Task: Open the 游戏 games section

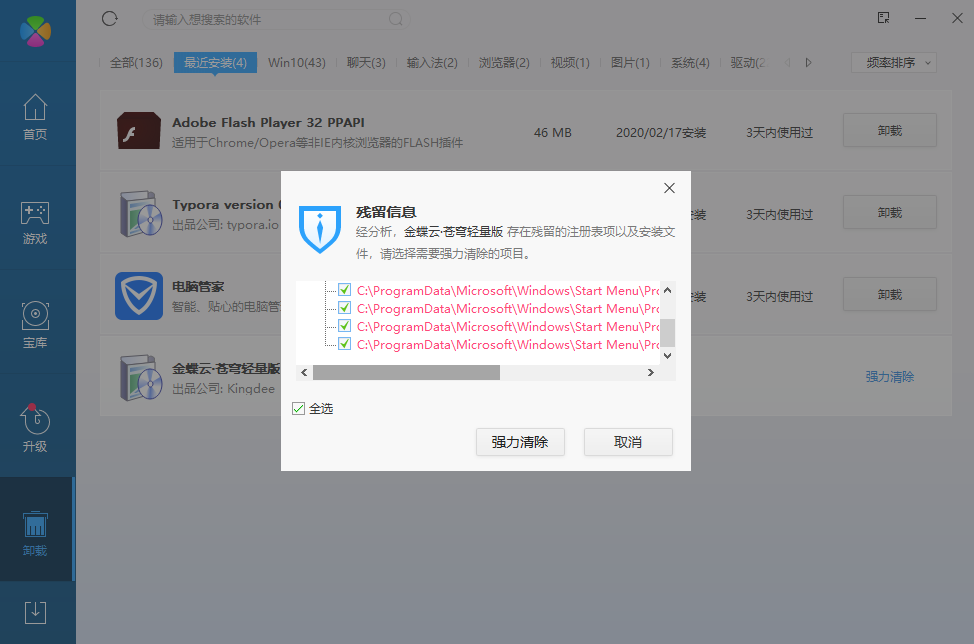Action: click(x=35, y=223)
